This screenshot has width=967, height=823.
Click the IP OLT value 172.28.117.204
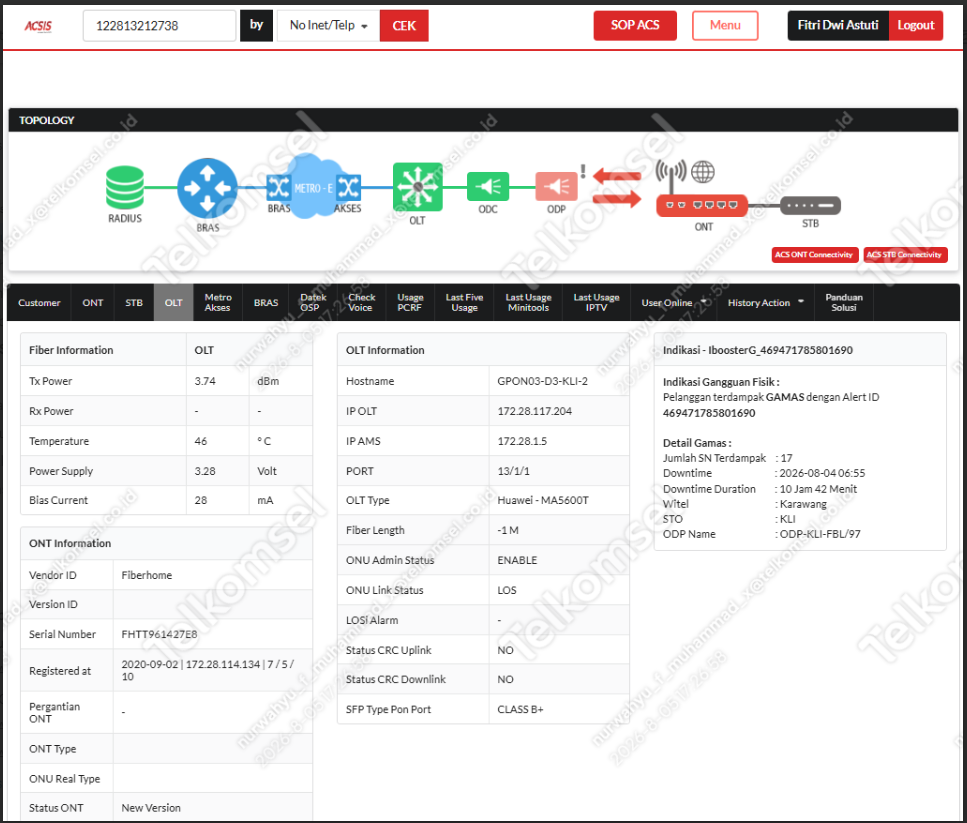pyautogui.click(x=534, y=411)
